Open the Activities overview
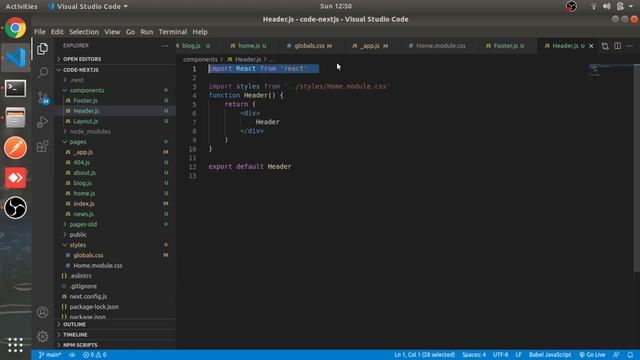 pos(21,6)
